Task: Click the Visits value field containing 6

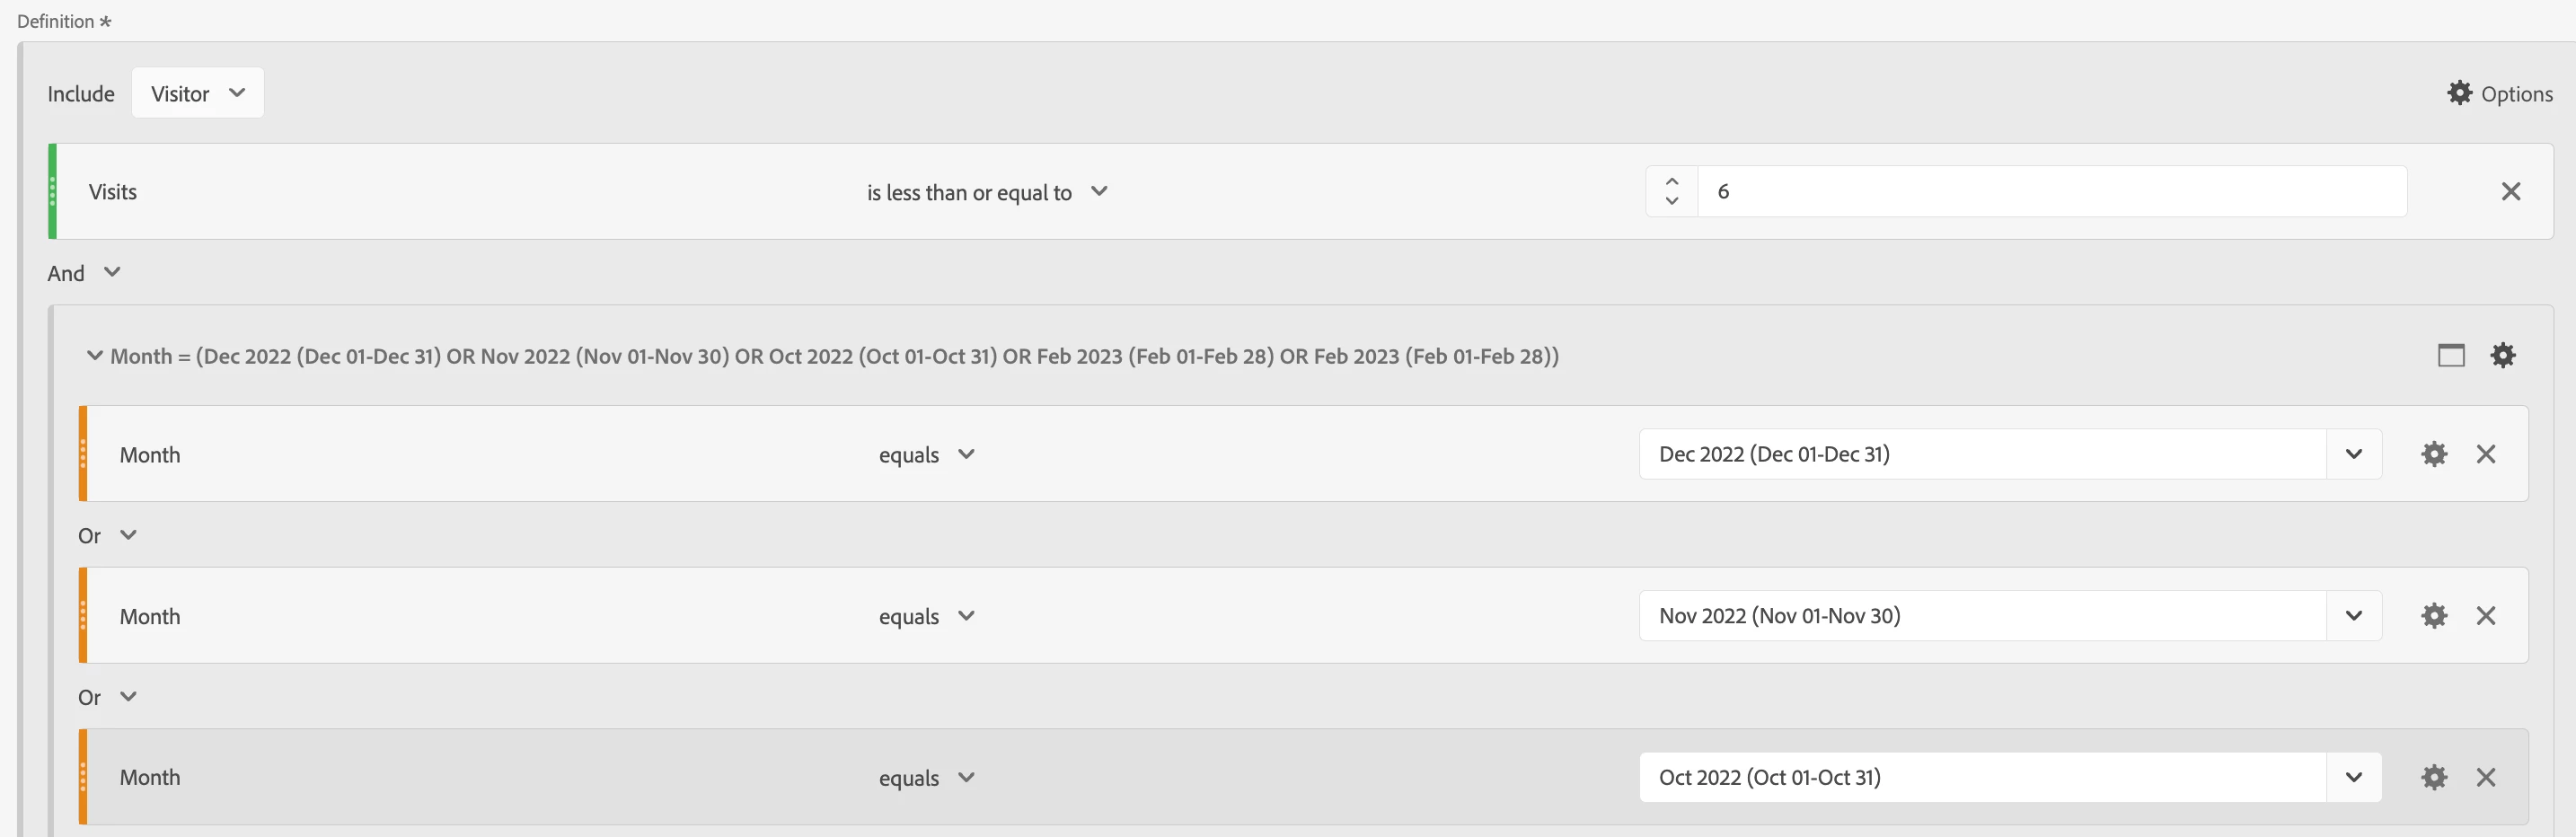Action: pos(2050,191)
